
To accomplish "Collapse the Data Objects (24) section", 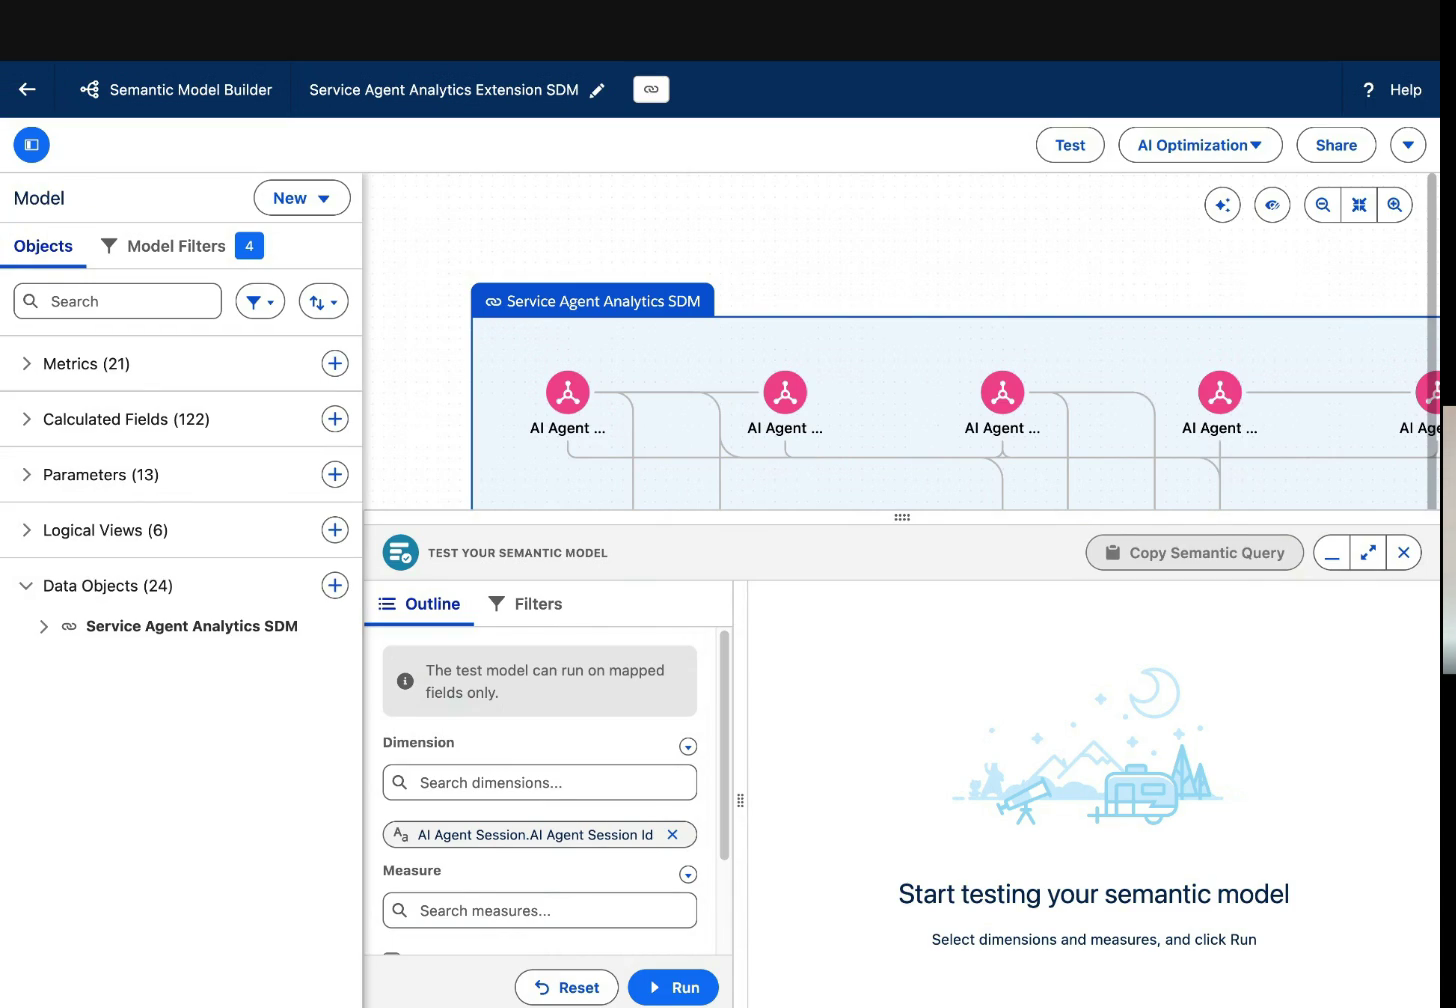I will click(26, 586).
